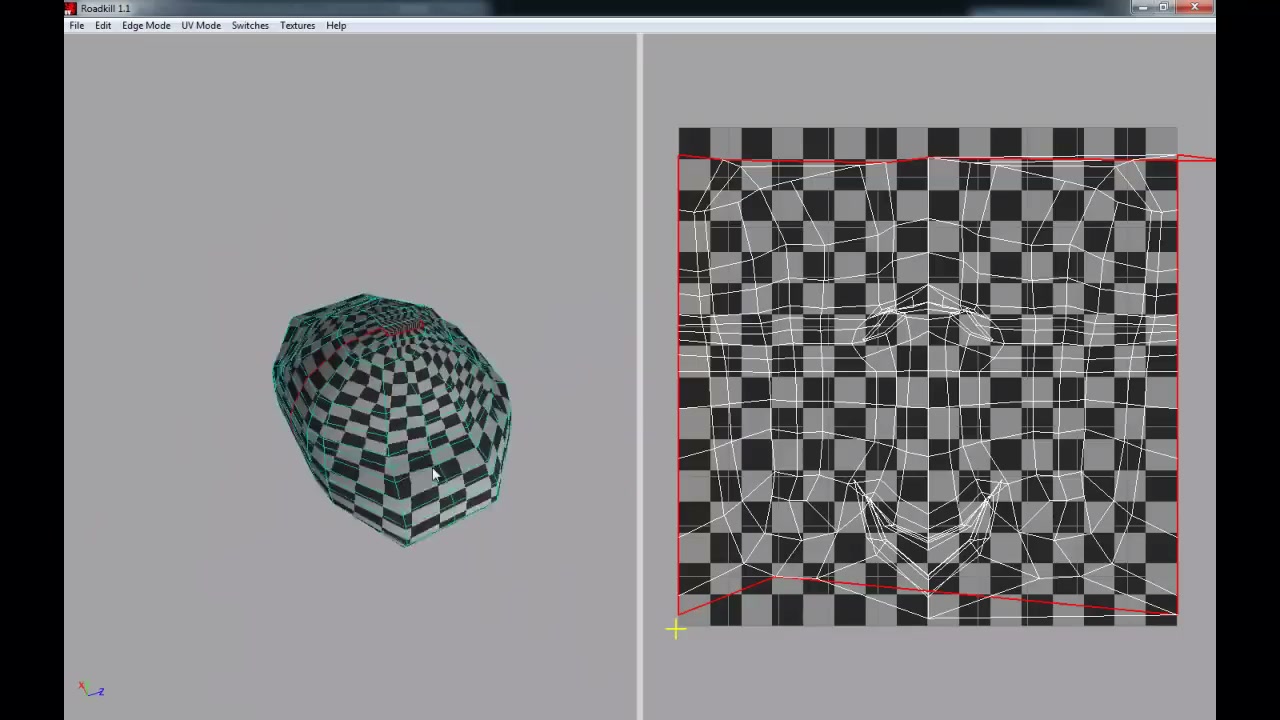The image size is (1280, 720).
Task: Open the File menu
Action: pos(76,26)
